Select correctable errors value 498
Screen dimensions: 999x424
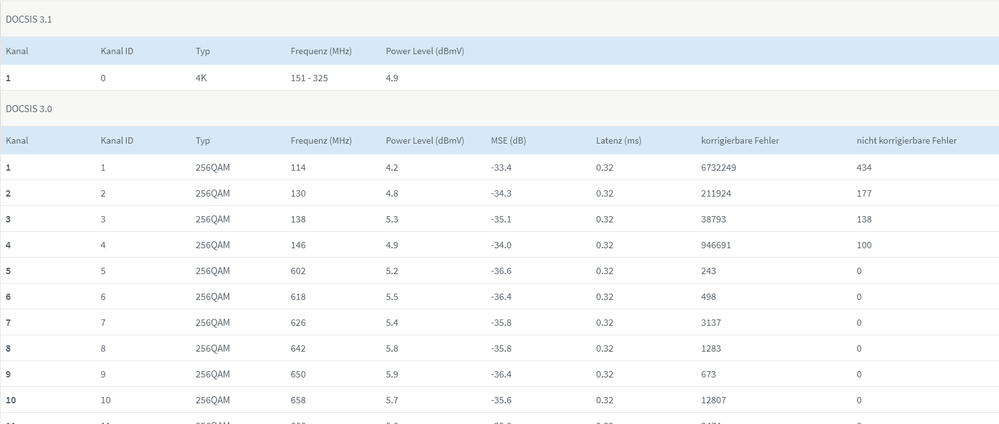tap(708, 296)
